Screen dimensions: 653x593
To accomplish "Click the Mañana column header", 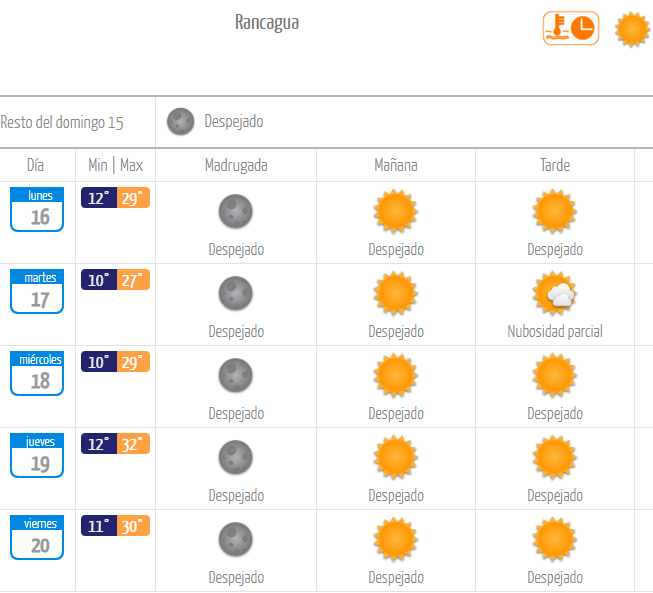I will click(x=396, y=165).
